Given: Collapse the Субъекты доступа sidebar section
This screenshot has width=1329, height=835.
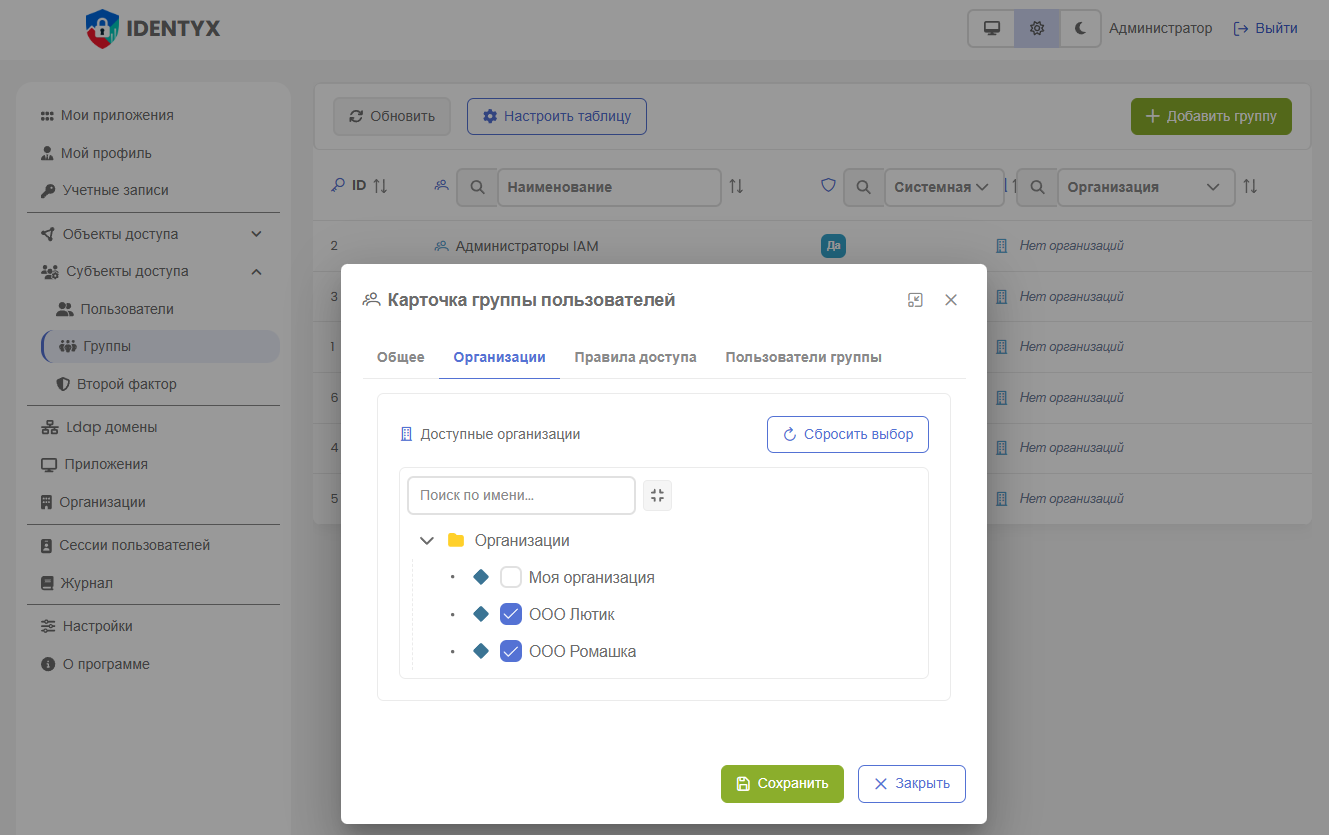Looking at the screenshot, I should click(256, 272).
